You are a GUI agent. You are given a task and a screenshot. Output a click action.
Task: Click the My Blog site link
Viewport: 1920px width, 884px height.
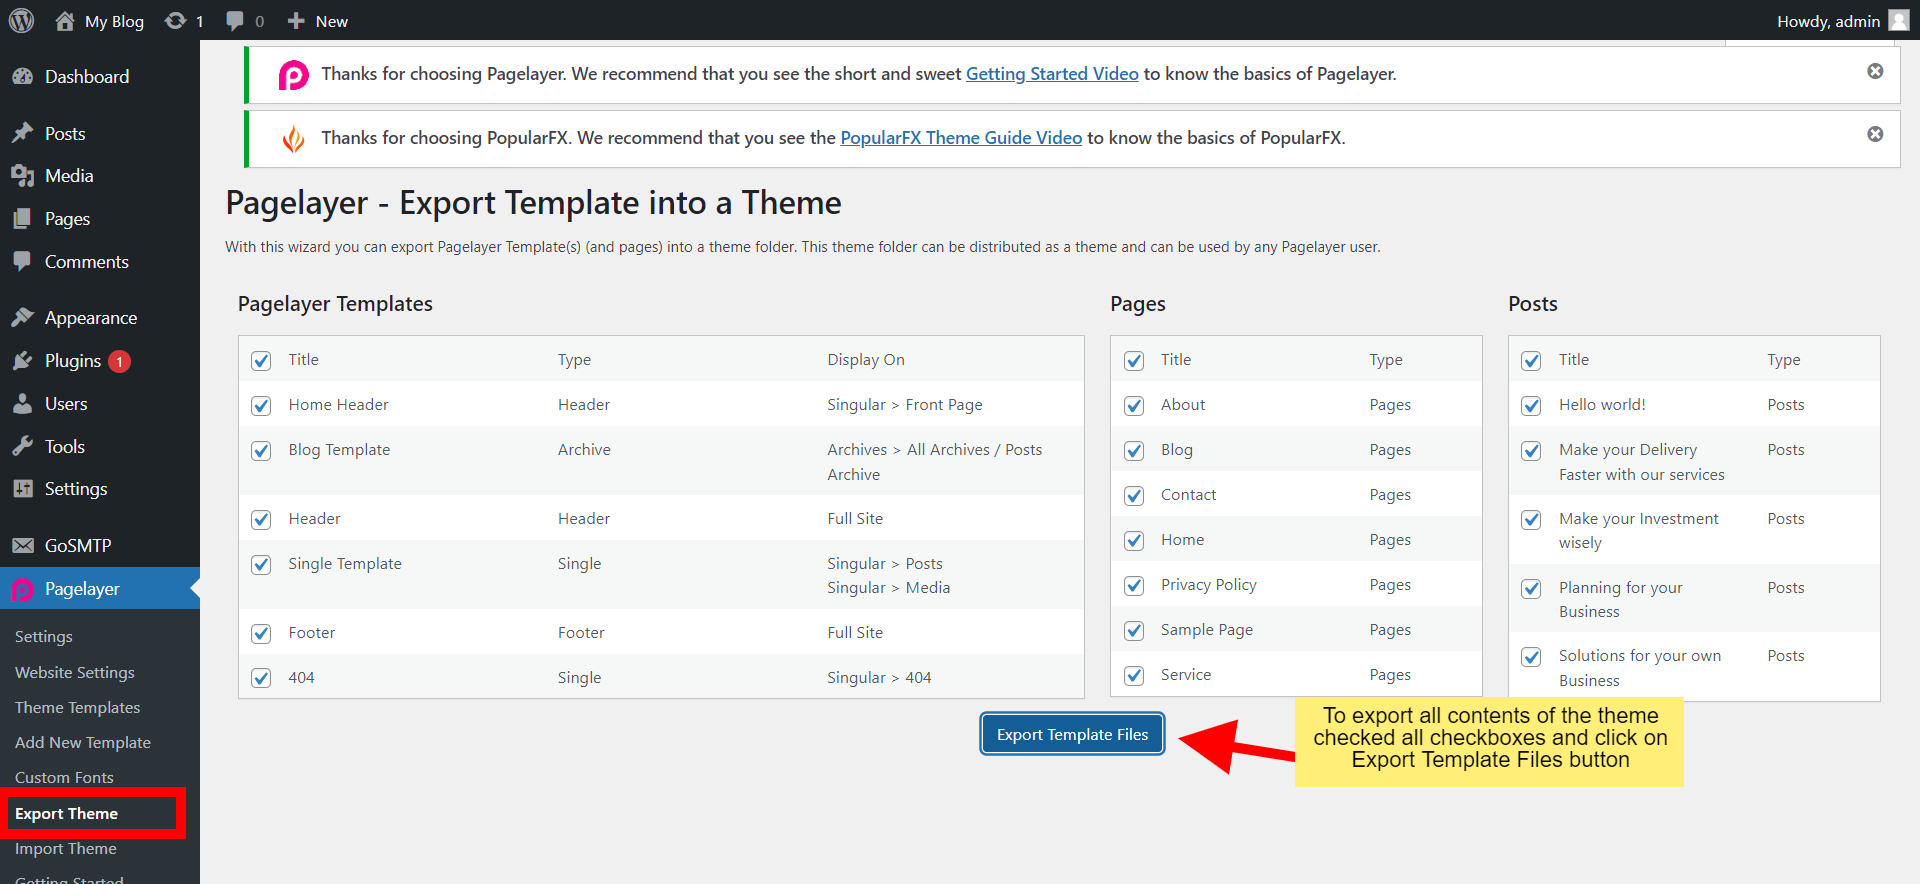pos(114,21)
